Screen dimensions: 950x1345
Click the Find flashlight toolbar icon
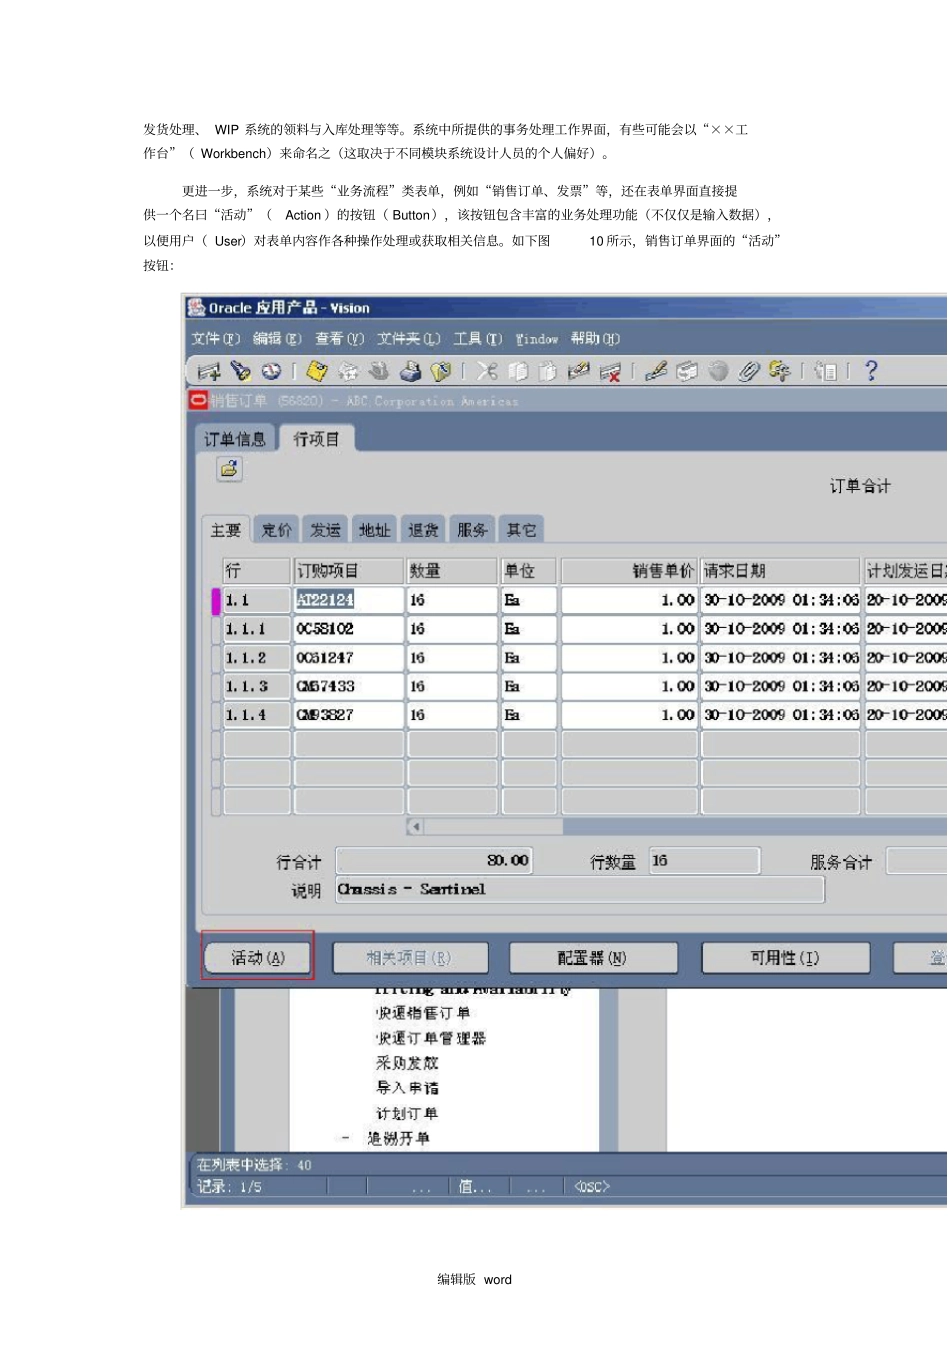point(240,371)
